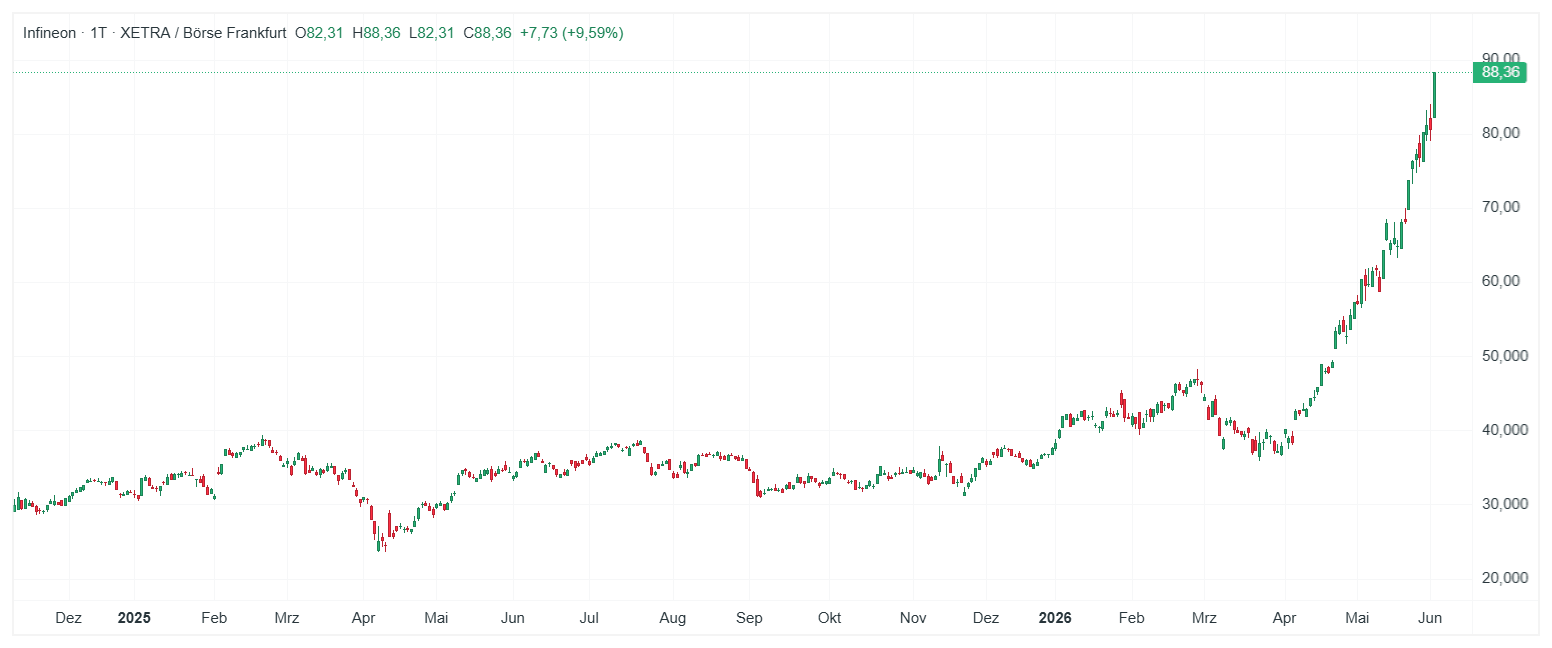
Task: Click the Apr marker next to Mai 2025
Action: point(363,618)
